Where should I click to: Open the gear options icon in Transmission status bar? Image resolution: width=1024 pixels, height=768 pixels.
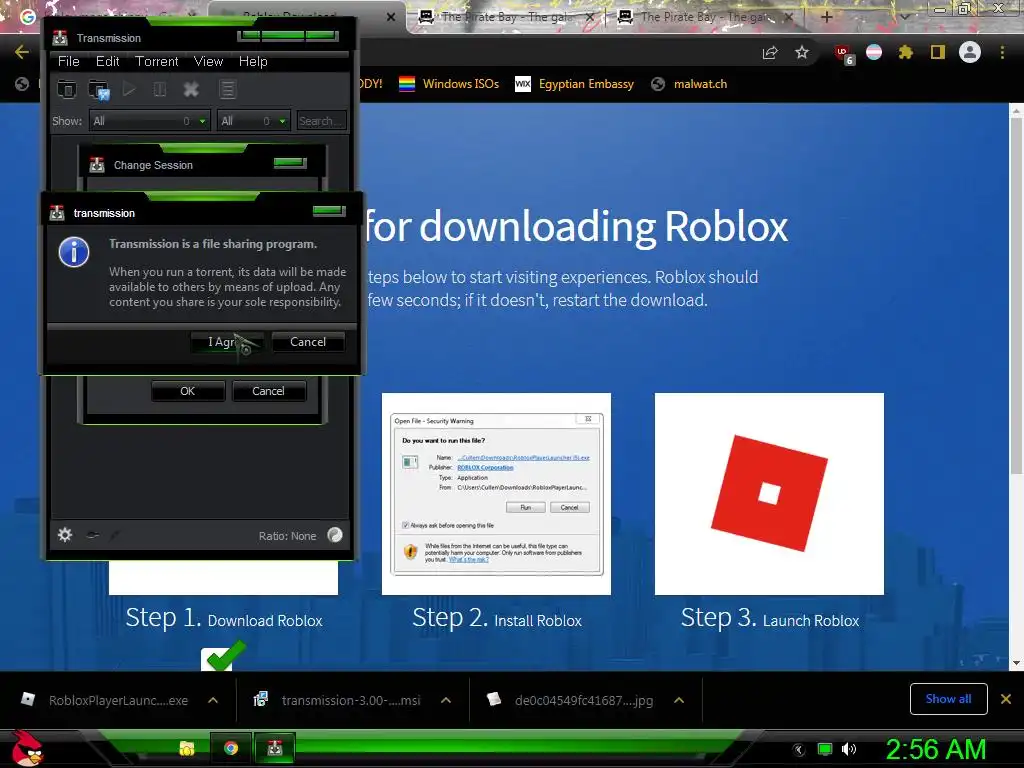click(x=65, y=535)
